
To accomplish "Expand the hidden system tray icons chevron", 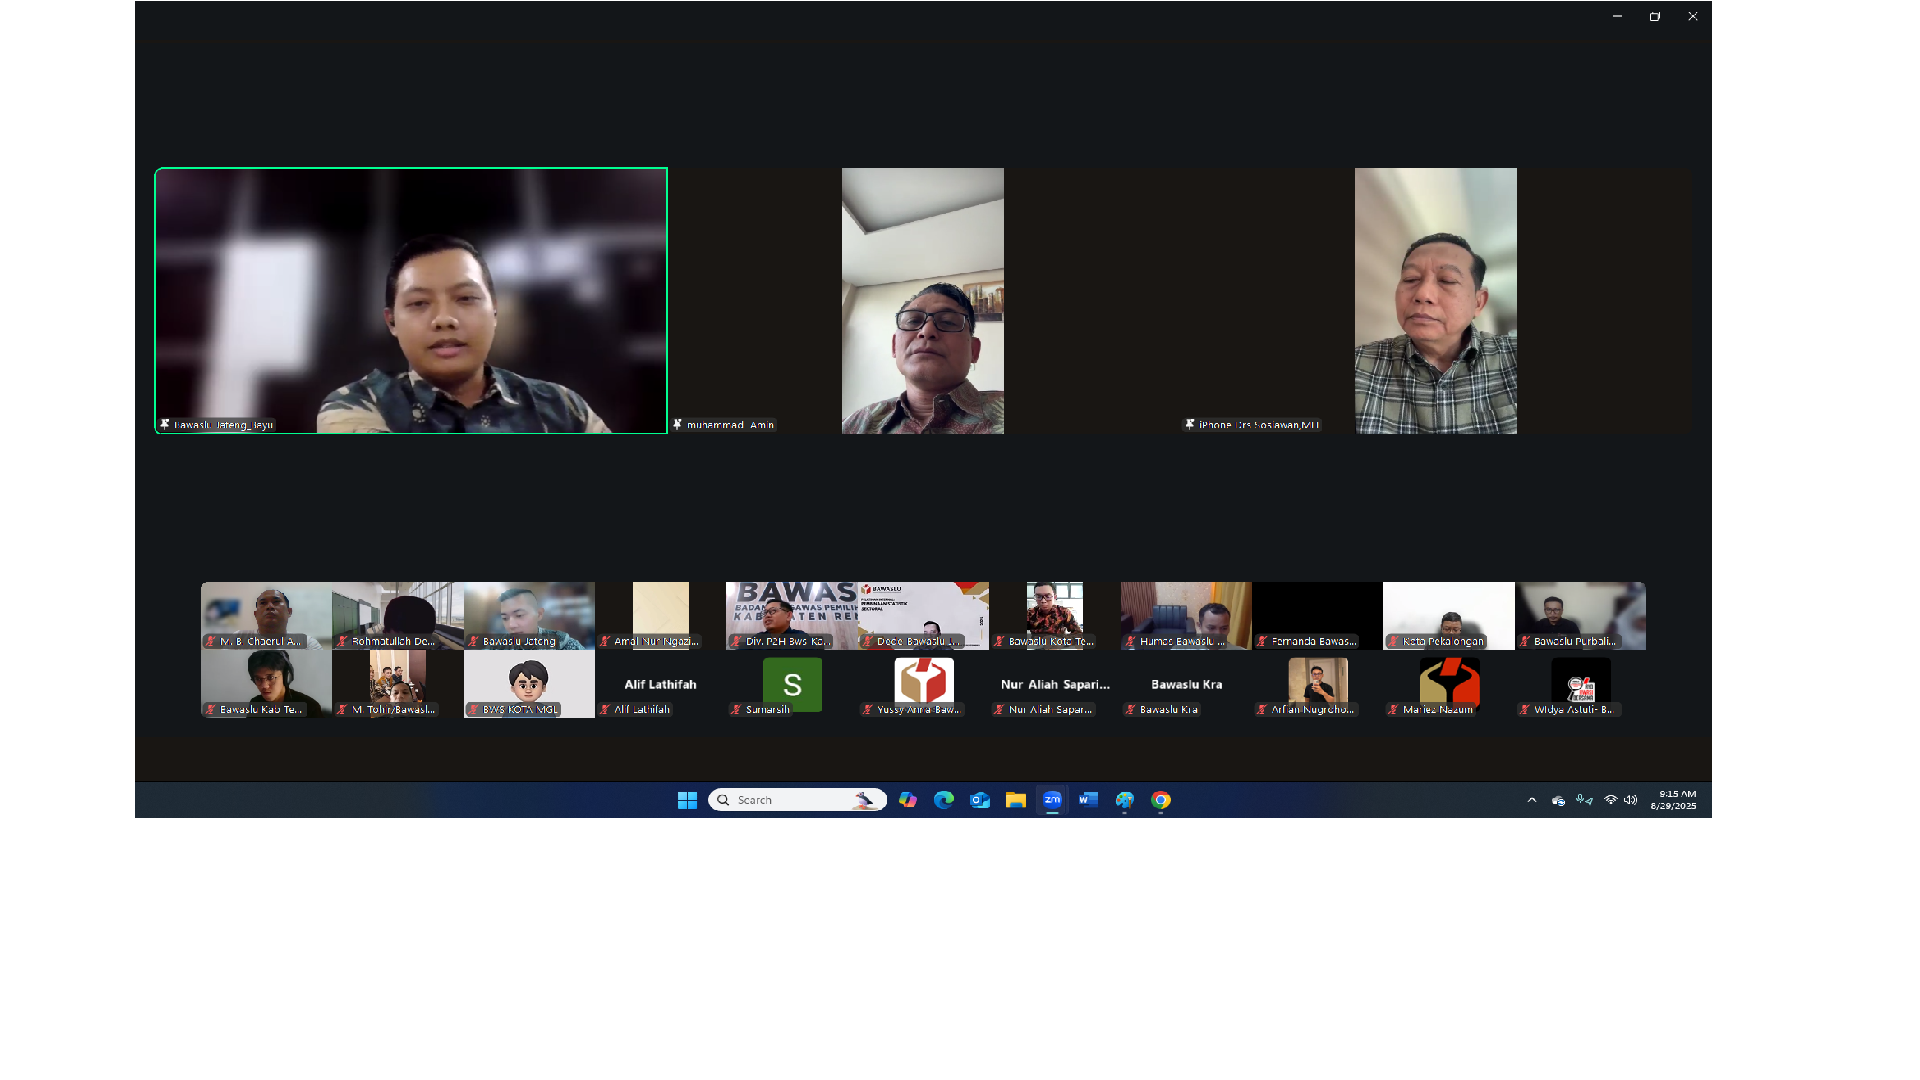I will 1532,800.
